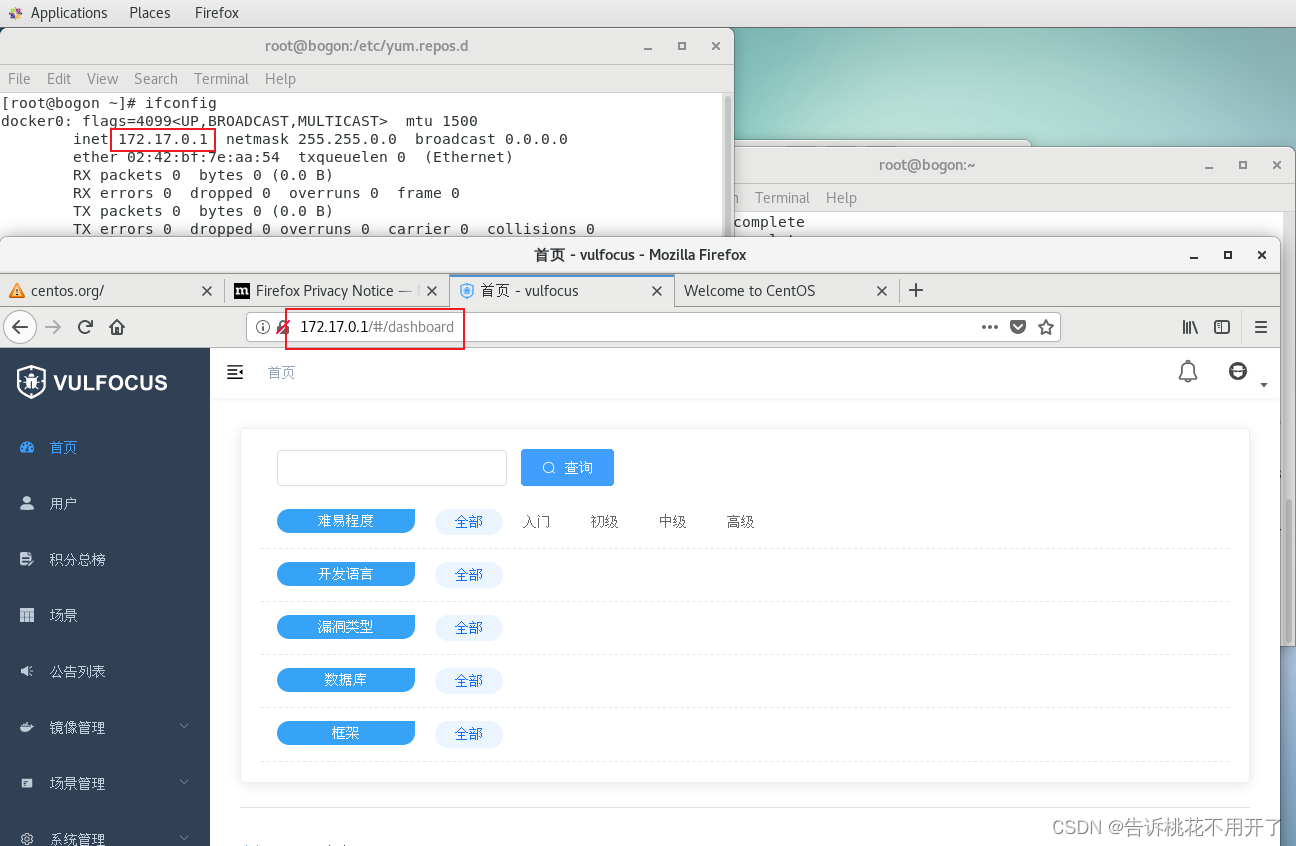Screen dimensions: 1296x846
Task: Go to the Firefox home page icon
Action: click(x=117, y=327)
